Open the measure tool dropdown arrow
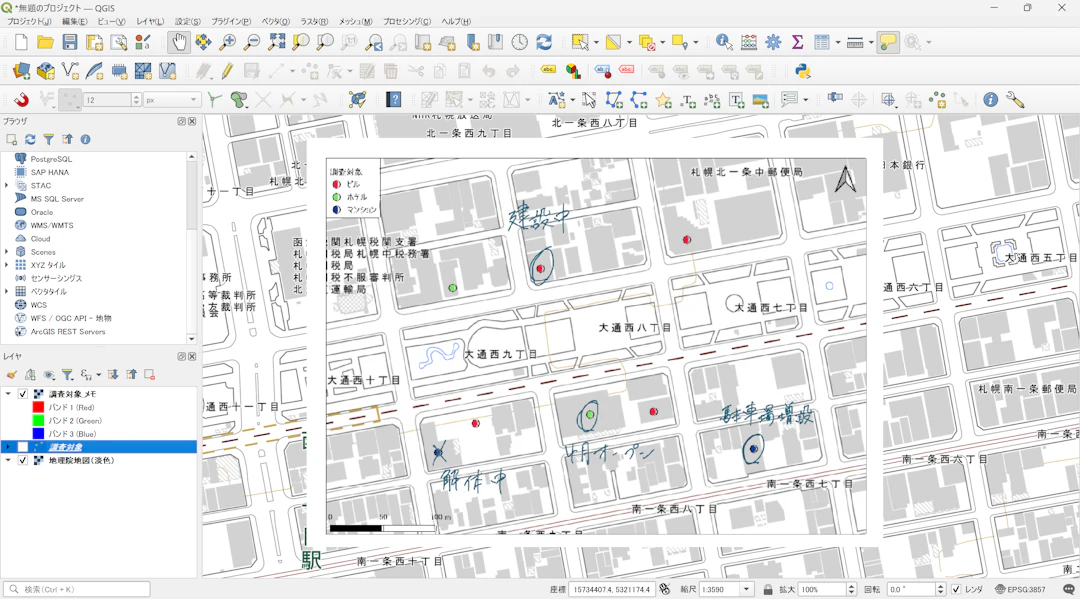The height and width of the screenshot is (599, 1080). pos(871,43)
